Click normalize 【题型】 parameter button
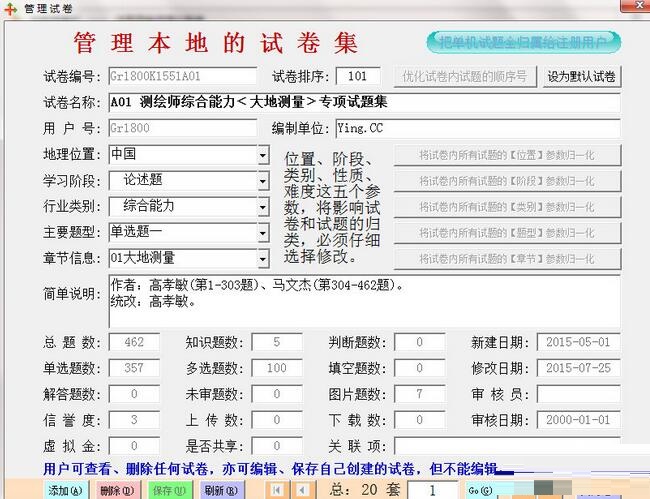 tap(507, 233)
